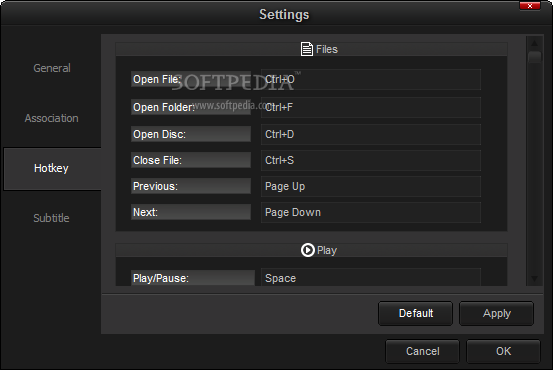This screenshot has width=553, height=370.
Task: Click the Default button
Action: [415, 313]
